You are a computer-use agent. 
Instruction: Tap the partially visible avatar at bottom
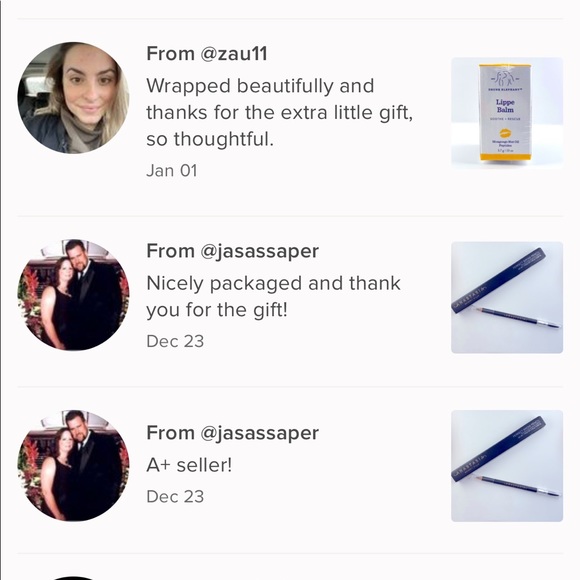[73, 578]
